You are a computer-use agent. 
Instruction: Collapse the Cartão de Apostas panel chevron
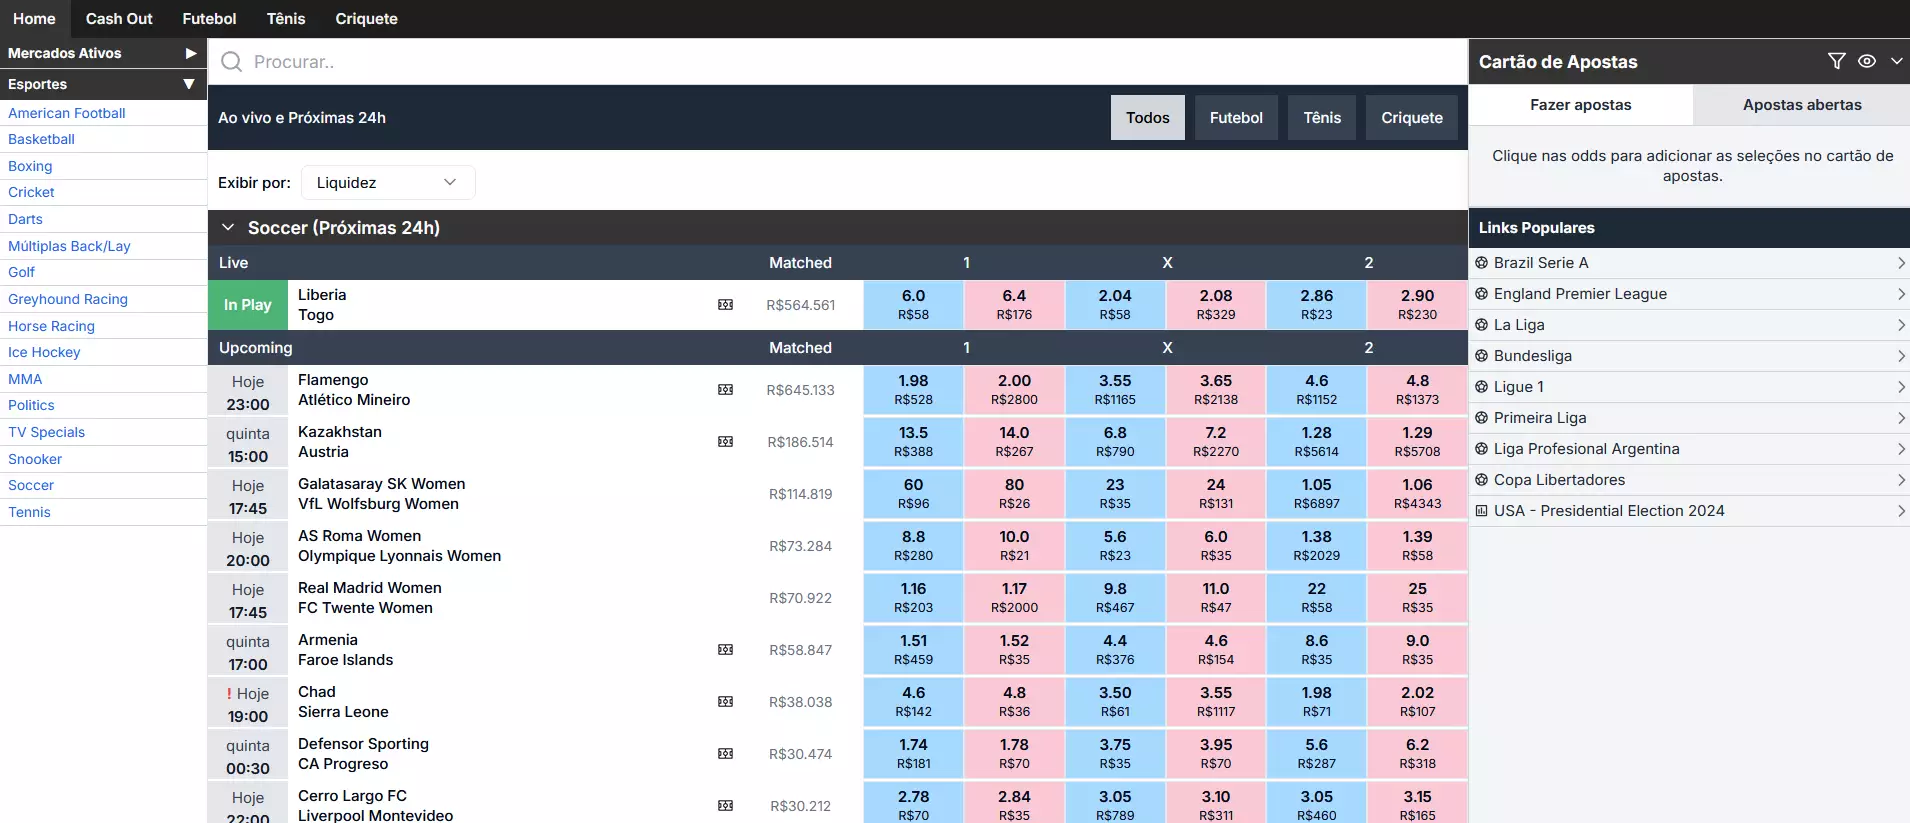click(x=1896, y=61)
